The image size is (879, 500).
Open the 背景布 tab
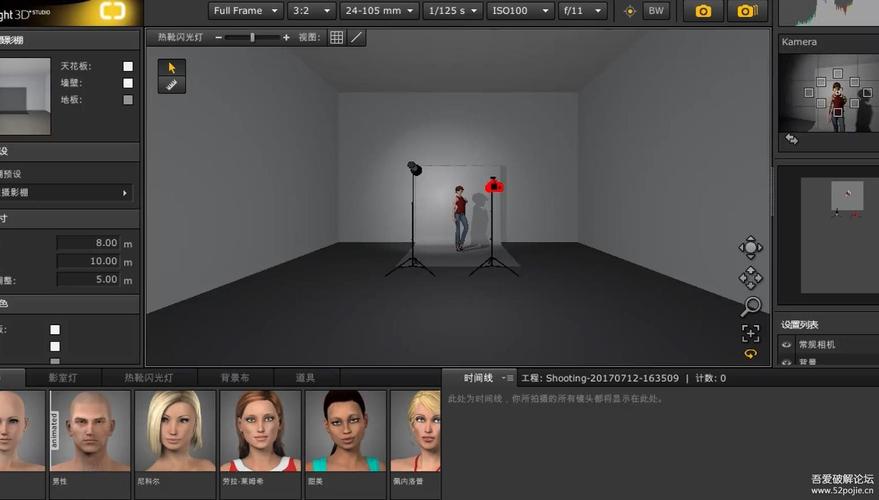(x=235, y=378)
